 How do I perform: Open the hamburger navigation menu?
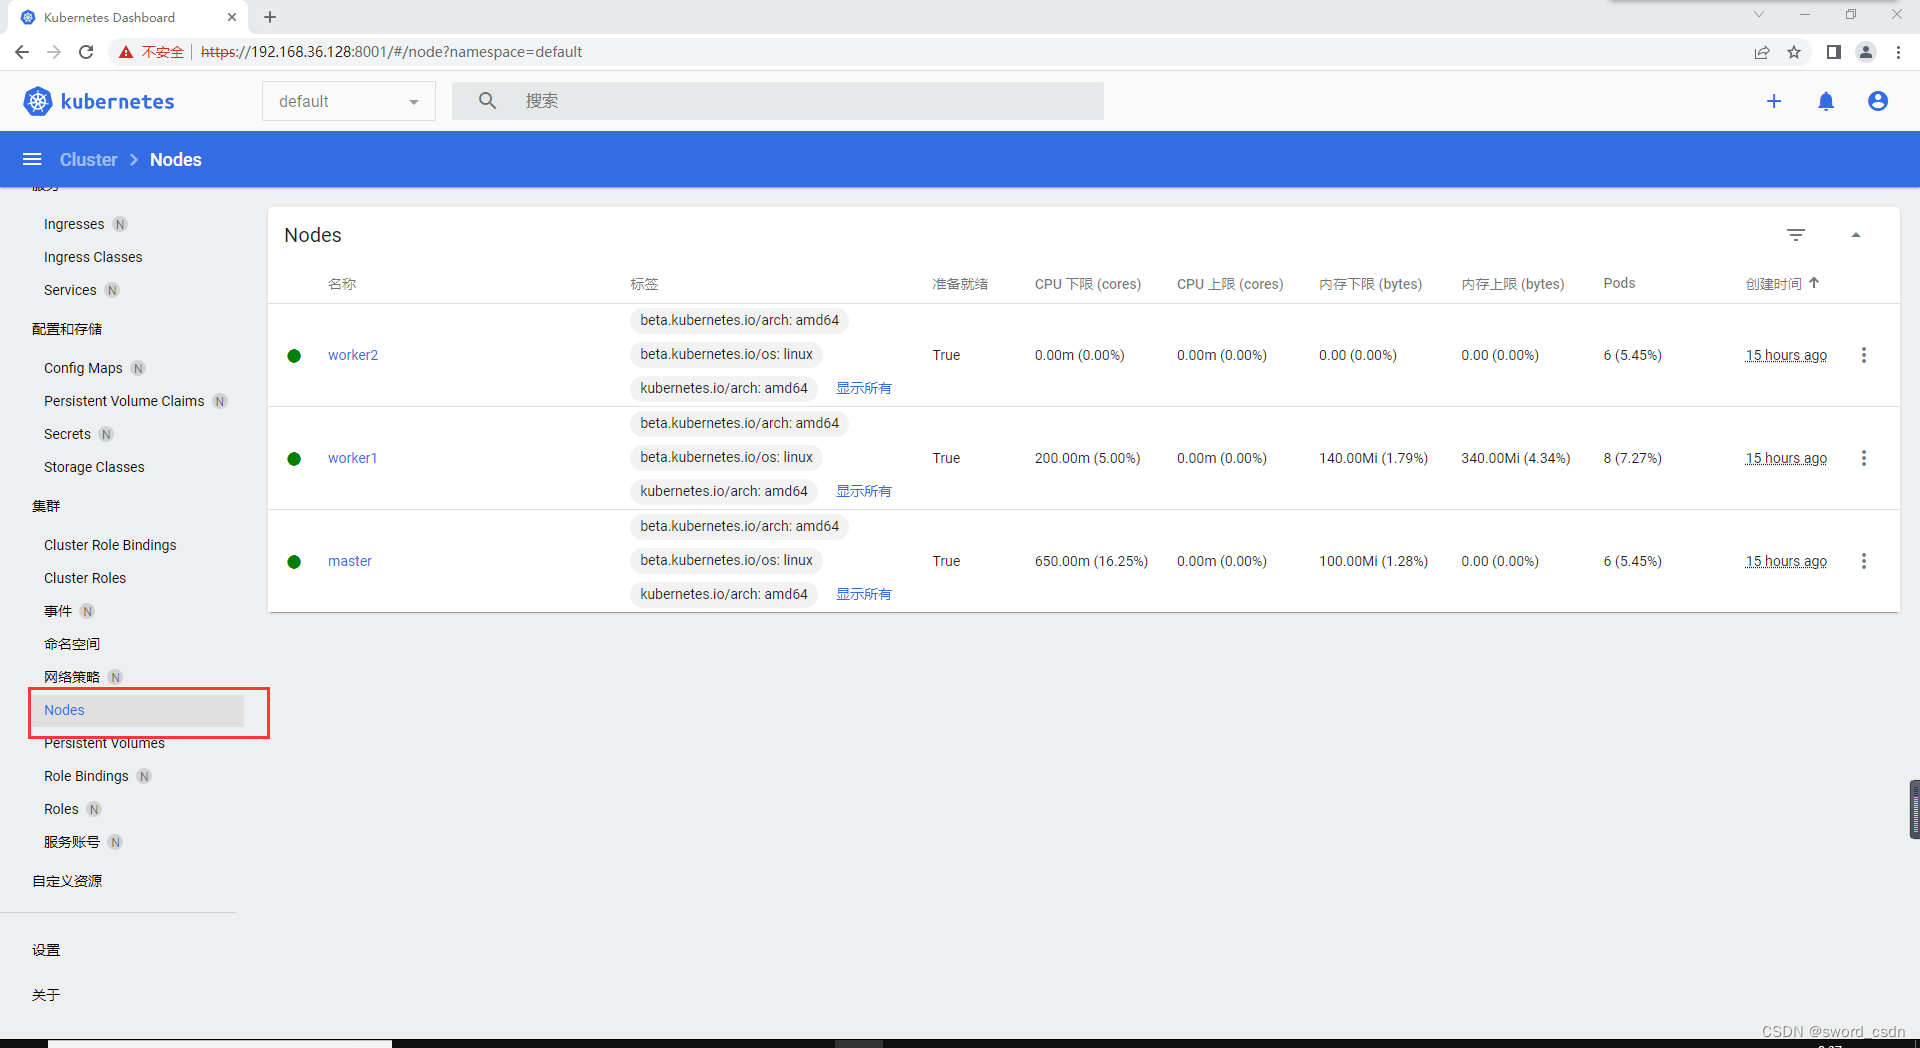pyautogui.click(x=32, y=160)
